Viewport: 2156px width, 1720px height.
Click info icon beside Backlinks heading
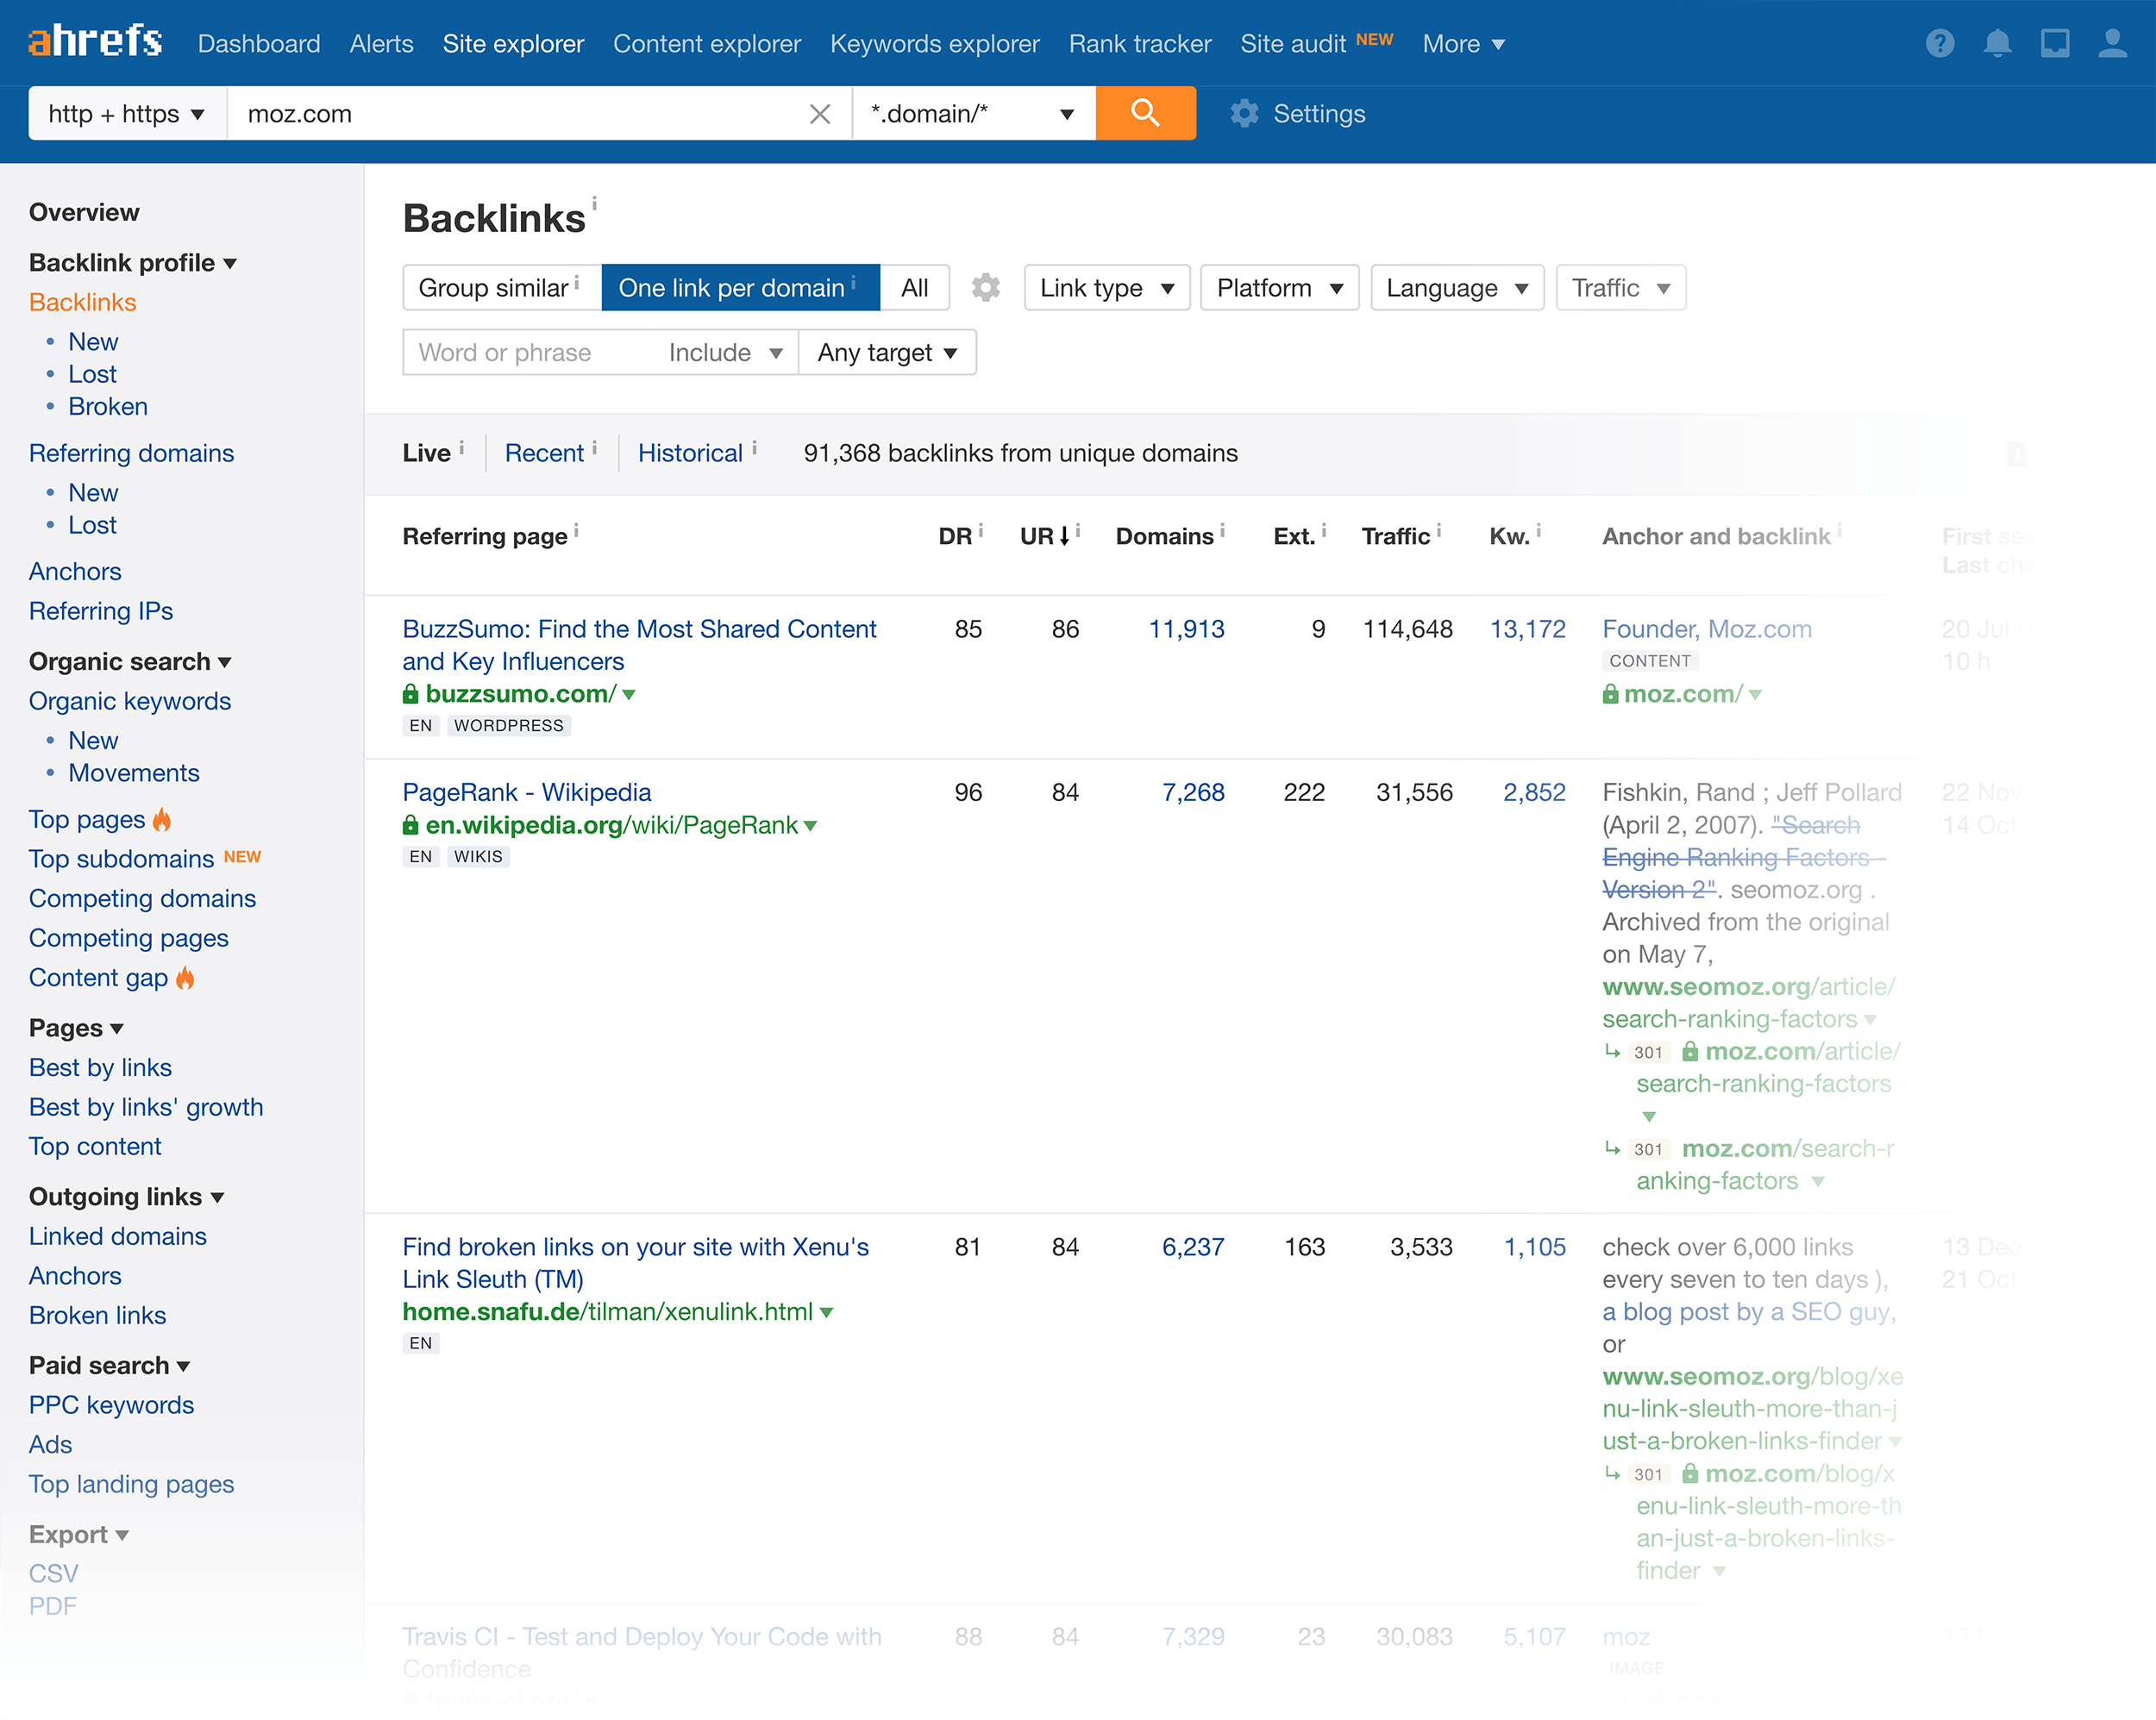594,203
